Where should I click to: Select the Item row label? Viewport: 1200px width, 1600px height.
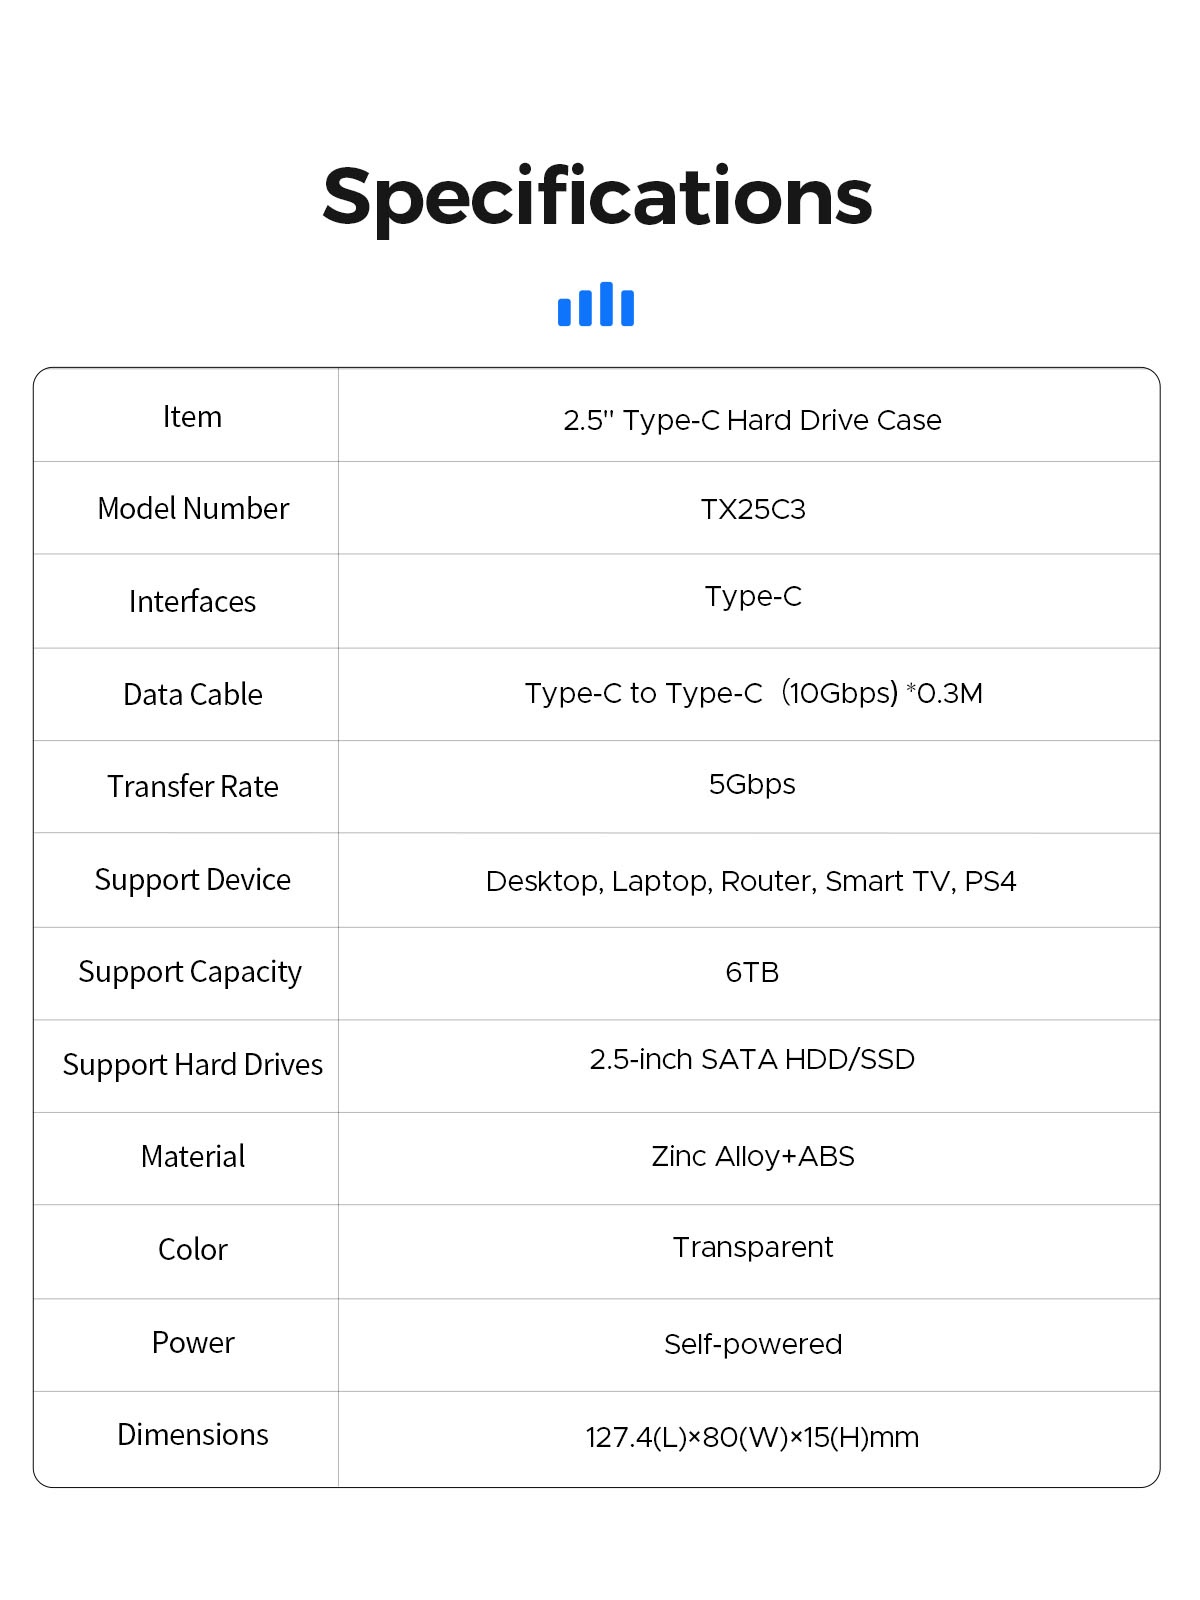[192, 417]
